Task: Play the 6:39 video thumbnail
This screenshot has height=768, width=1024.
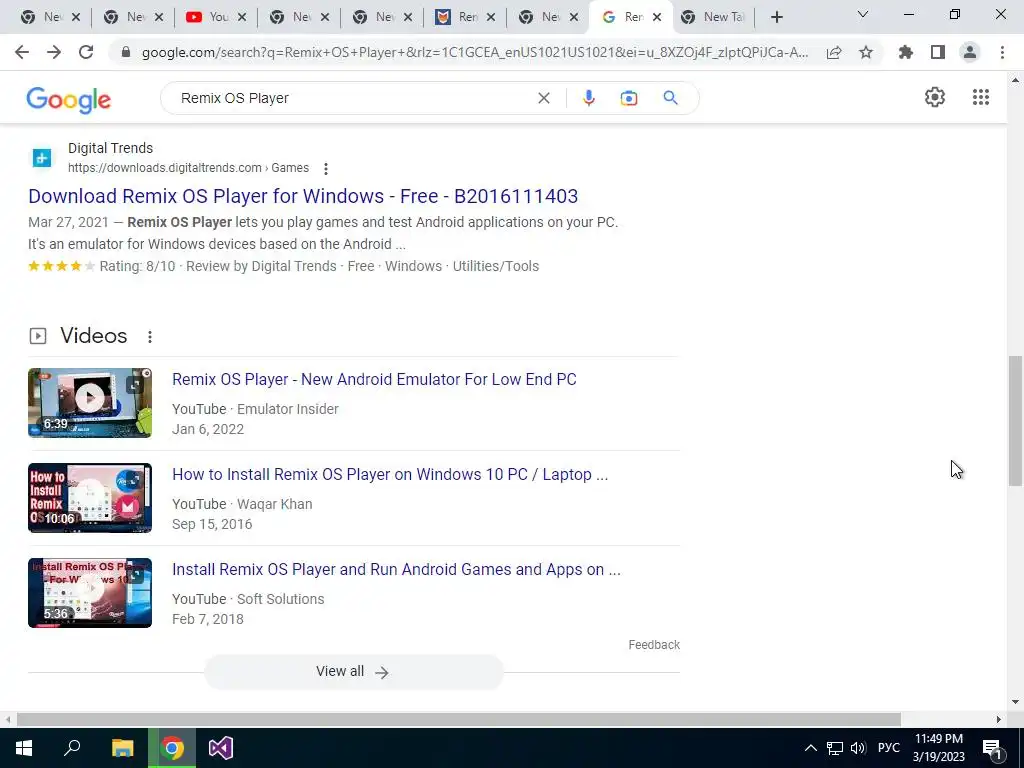Action: click(90, 402)
